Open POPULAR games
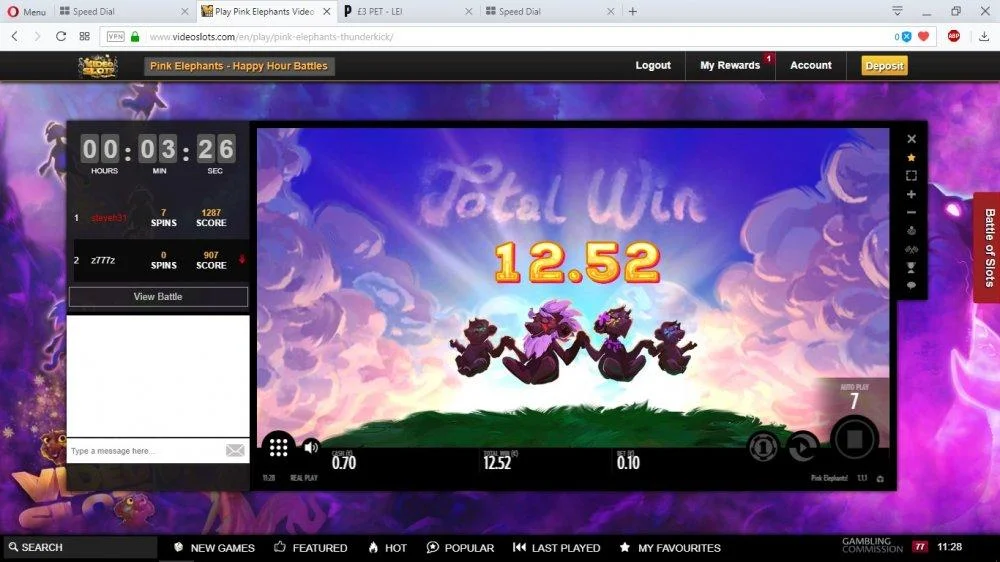 [x=460, y=547]
